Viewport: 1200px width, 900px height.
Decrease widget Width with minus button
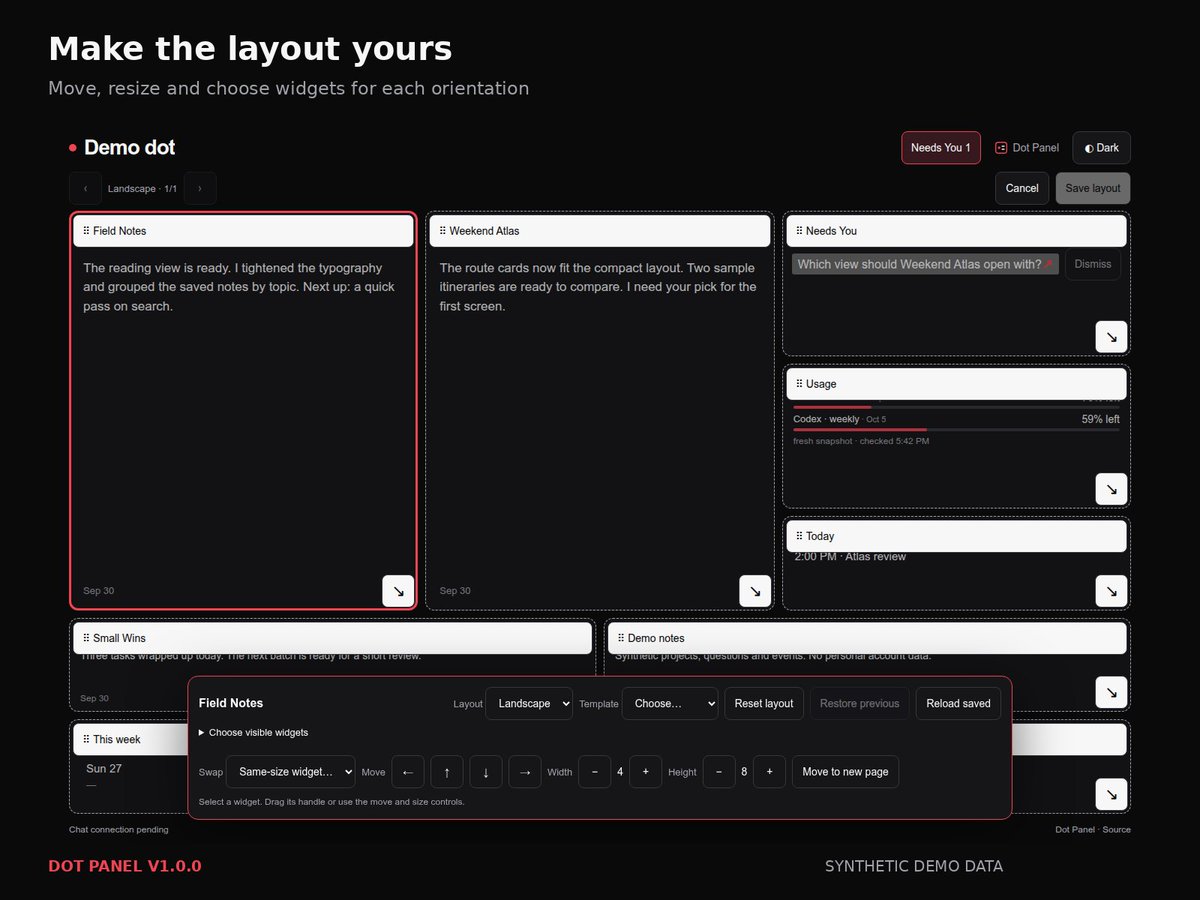(595, 772)
